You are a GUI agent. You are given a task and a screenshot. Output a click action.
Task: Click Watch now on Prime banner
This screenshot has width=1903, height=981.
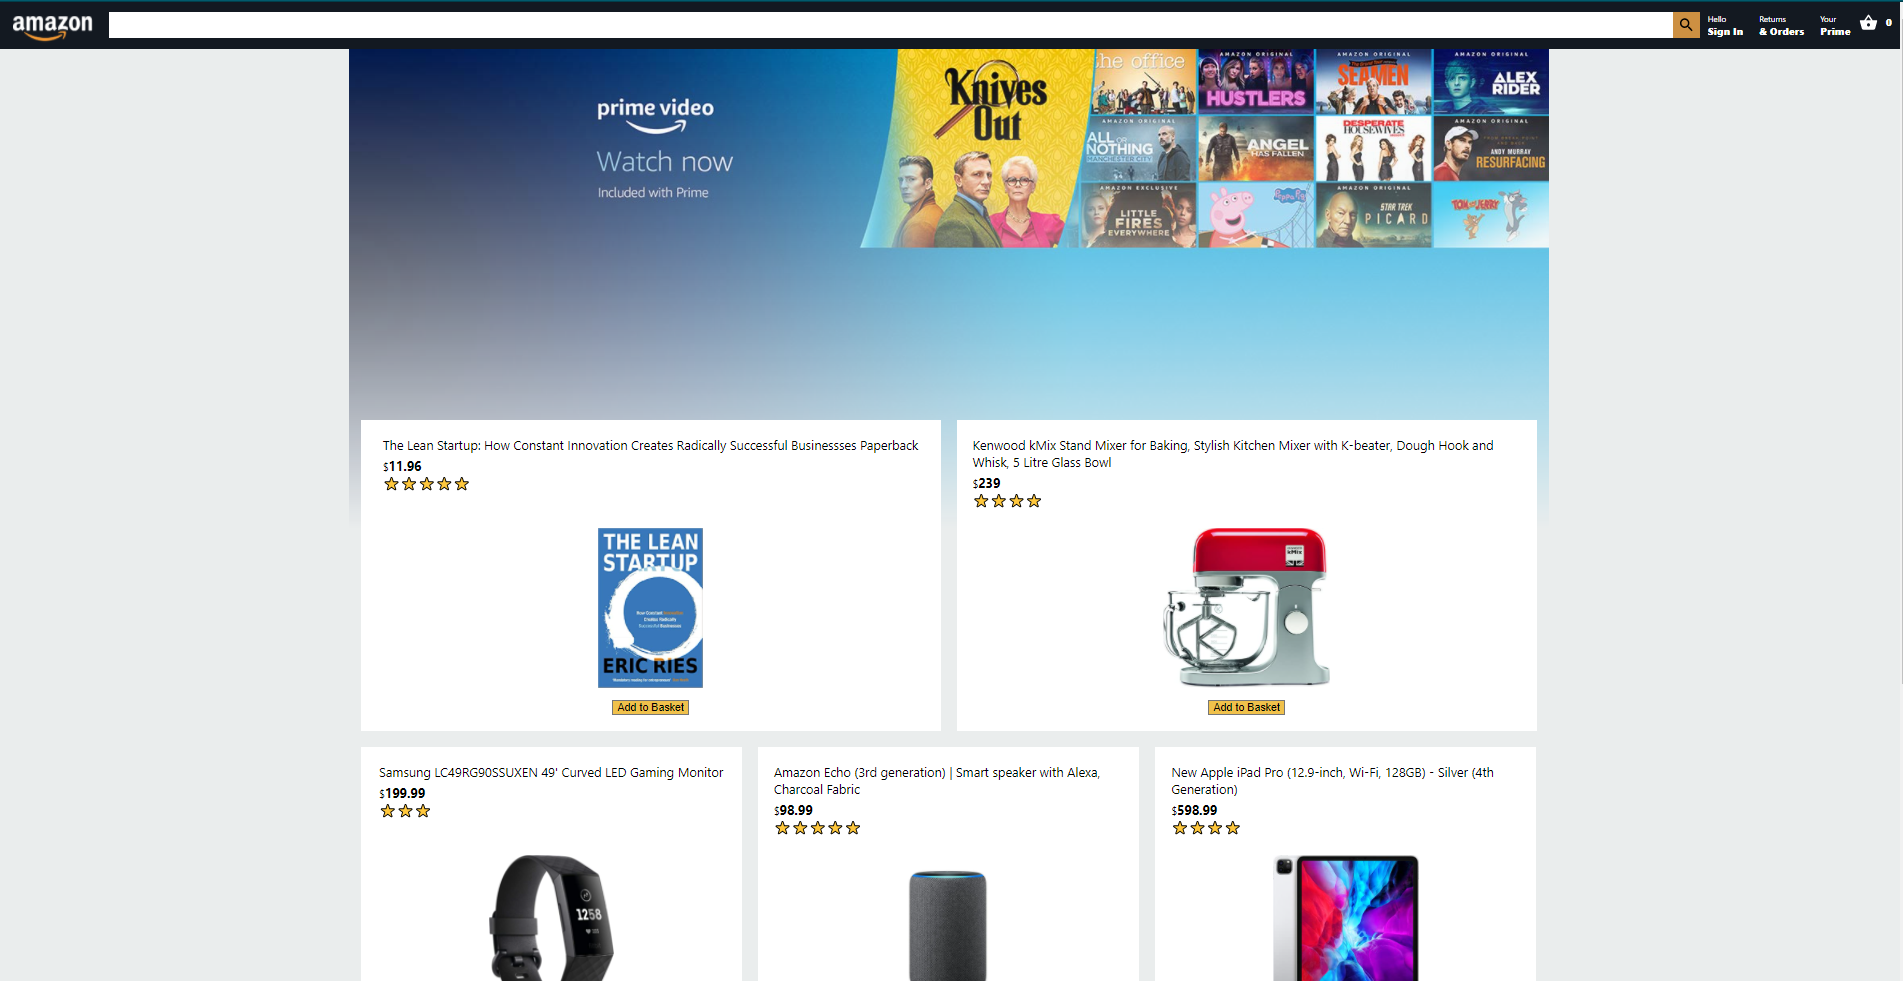tap(665, 162)
